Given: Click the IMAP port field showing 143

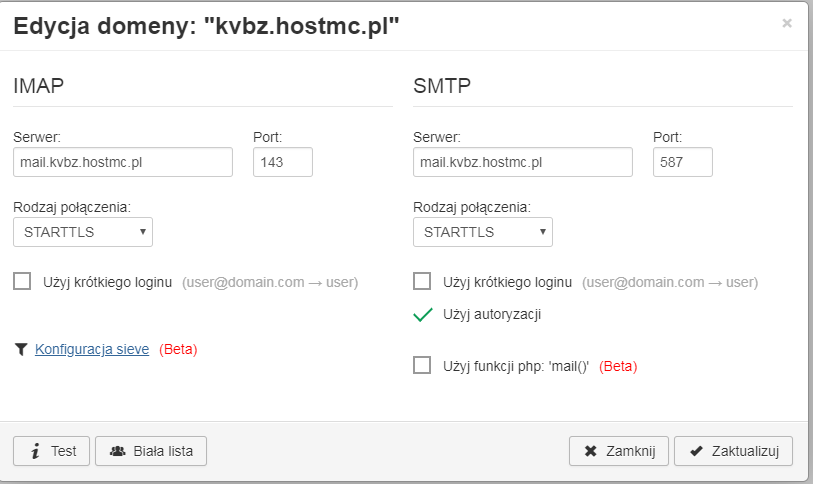Looking at the screenshot, I should tap(283, 162).
